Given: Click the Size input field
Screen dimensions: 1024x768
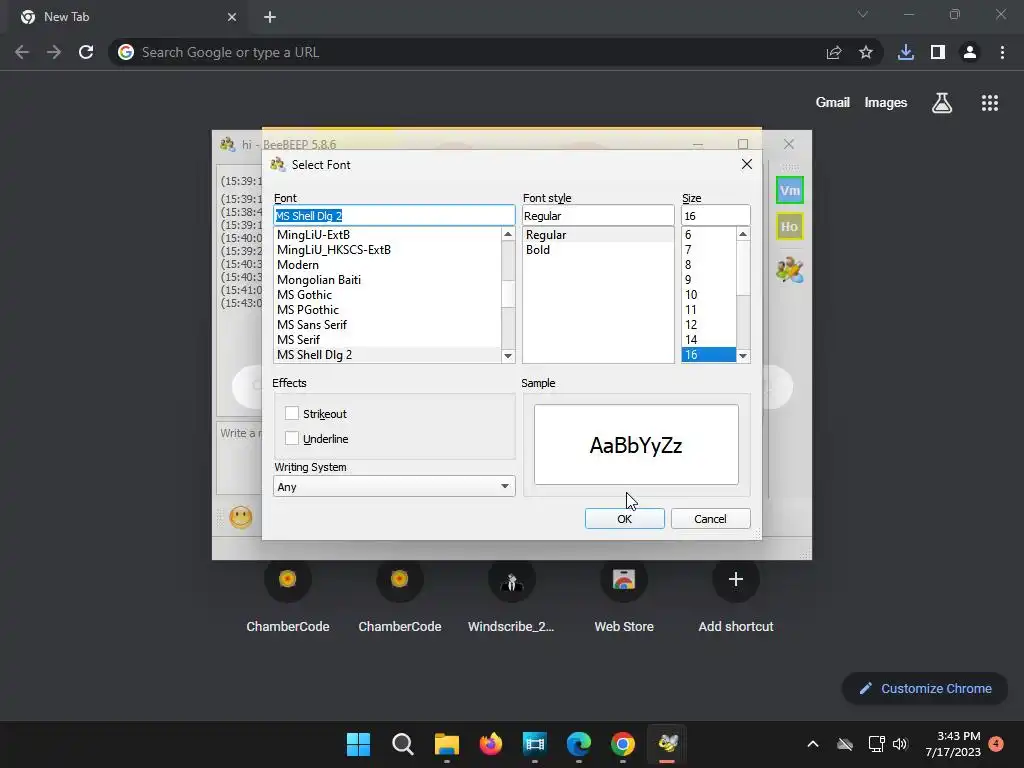Looking at the screenshot, I should coord(715,216).
